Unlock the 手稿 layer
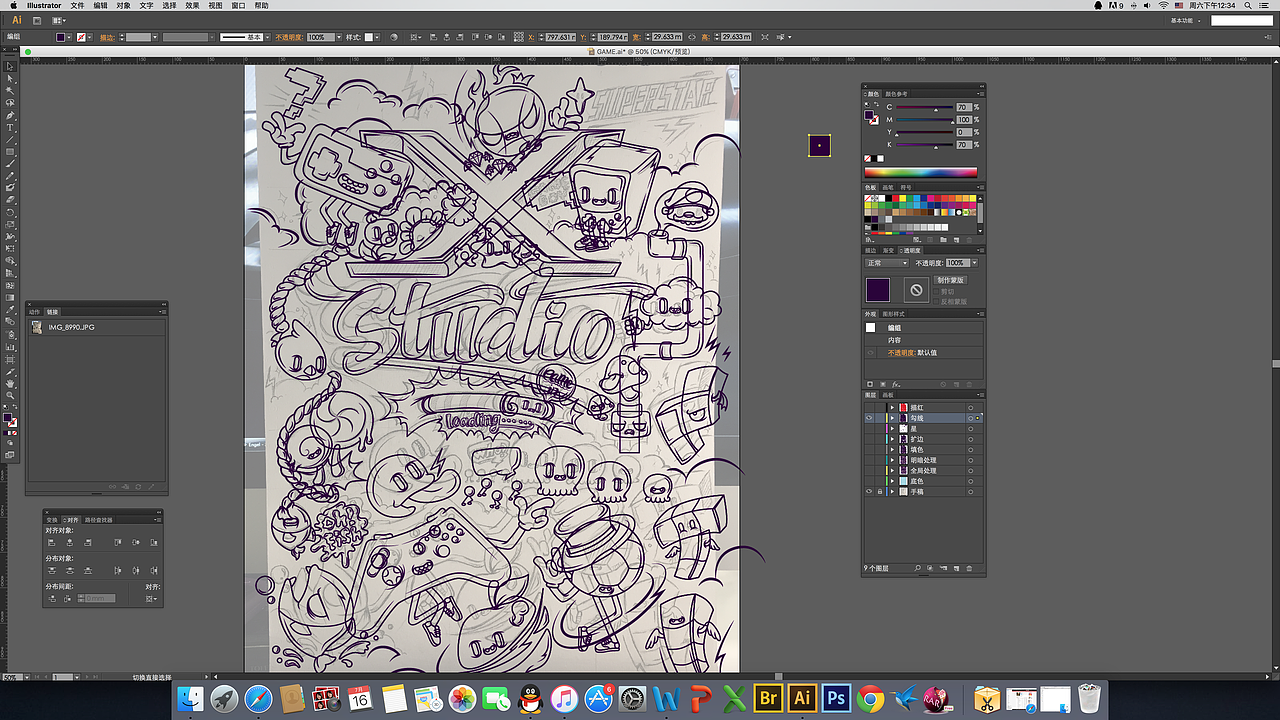This screenshot has height=720, width=1280. click(879, 492)
